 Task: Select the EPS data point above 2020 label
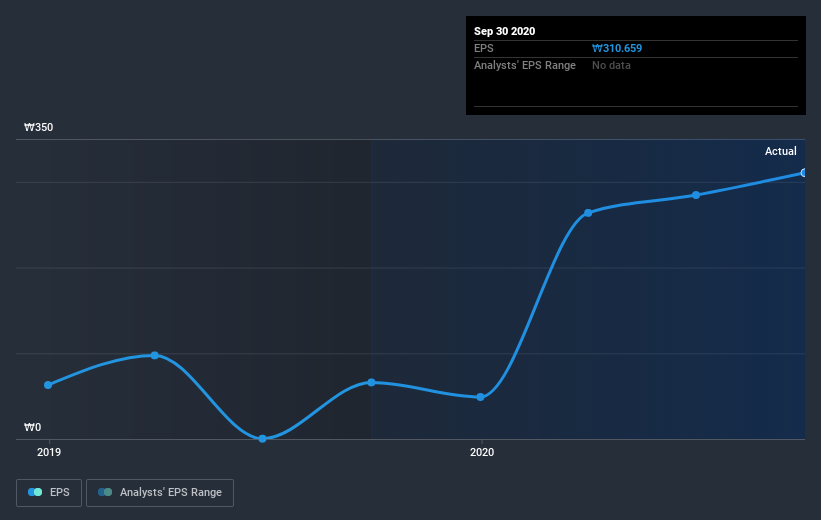(480, 397)
